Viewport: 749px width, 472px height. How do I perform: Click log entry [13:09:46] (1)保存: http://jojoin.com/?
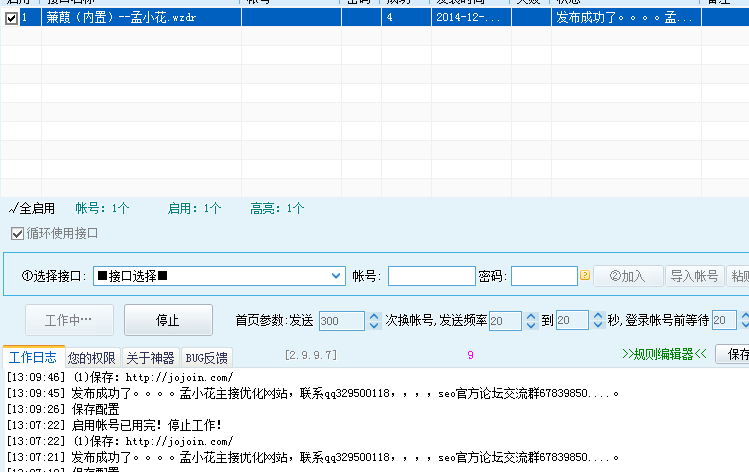pos(120,377)
